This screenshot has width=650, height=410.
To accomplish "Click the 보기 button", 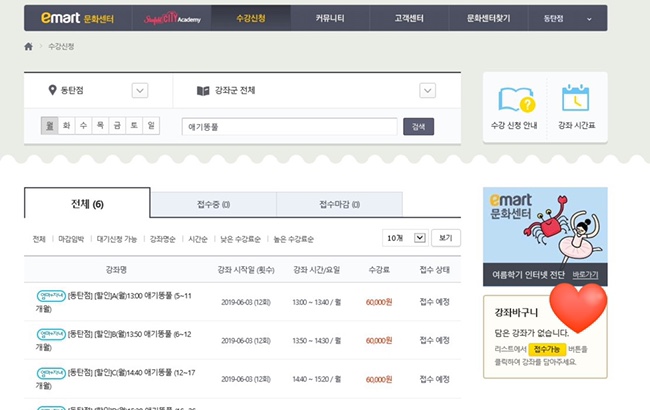I will tap(446, 238).
